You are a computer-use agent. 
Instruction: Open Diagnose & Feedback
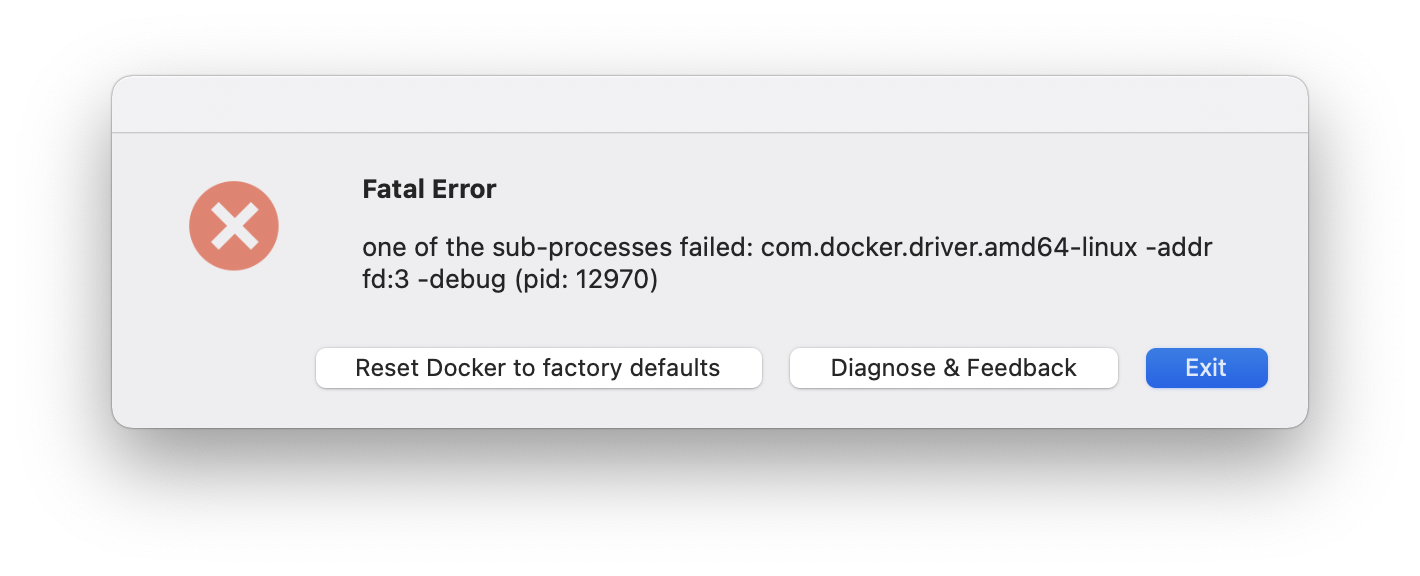tap(953, 368)
